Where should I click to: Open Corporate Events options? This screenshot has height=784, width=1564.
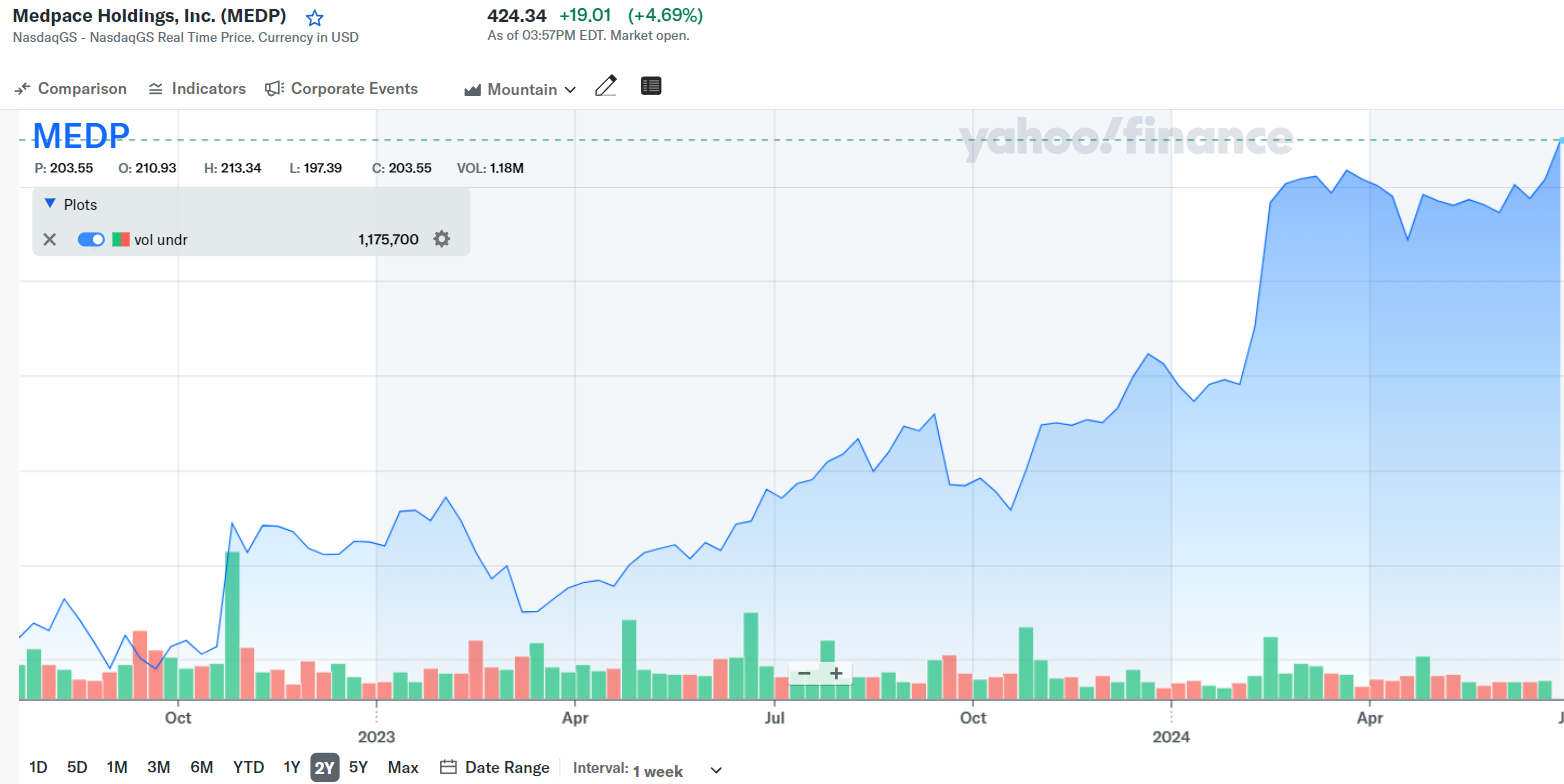coord(341,89)
